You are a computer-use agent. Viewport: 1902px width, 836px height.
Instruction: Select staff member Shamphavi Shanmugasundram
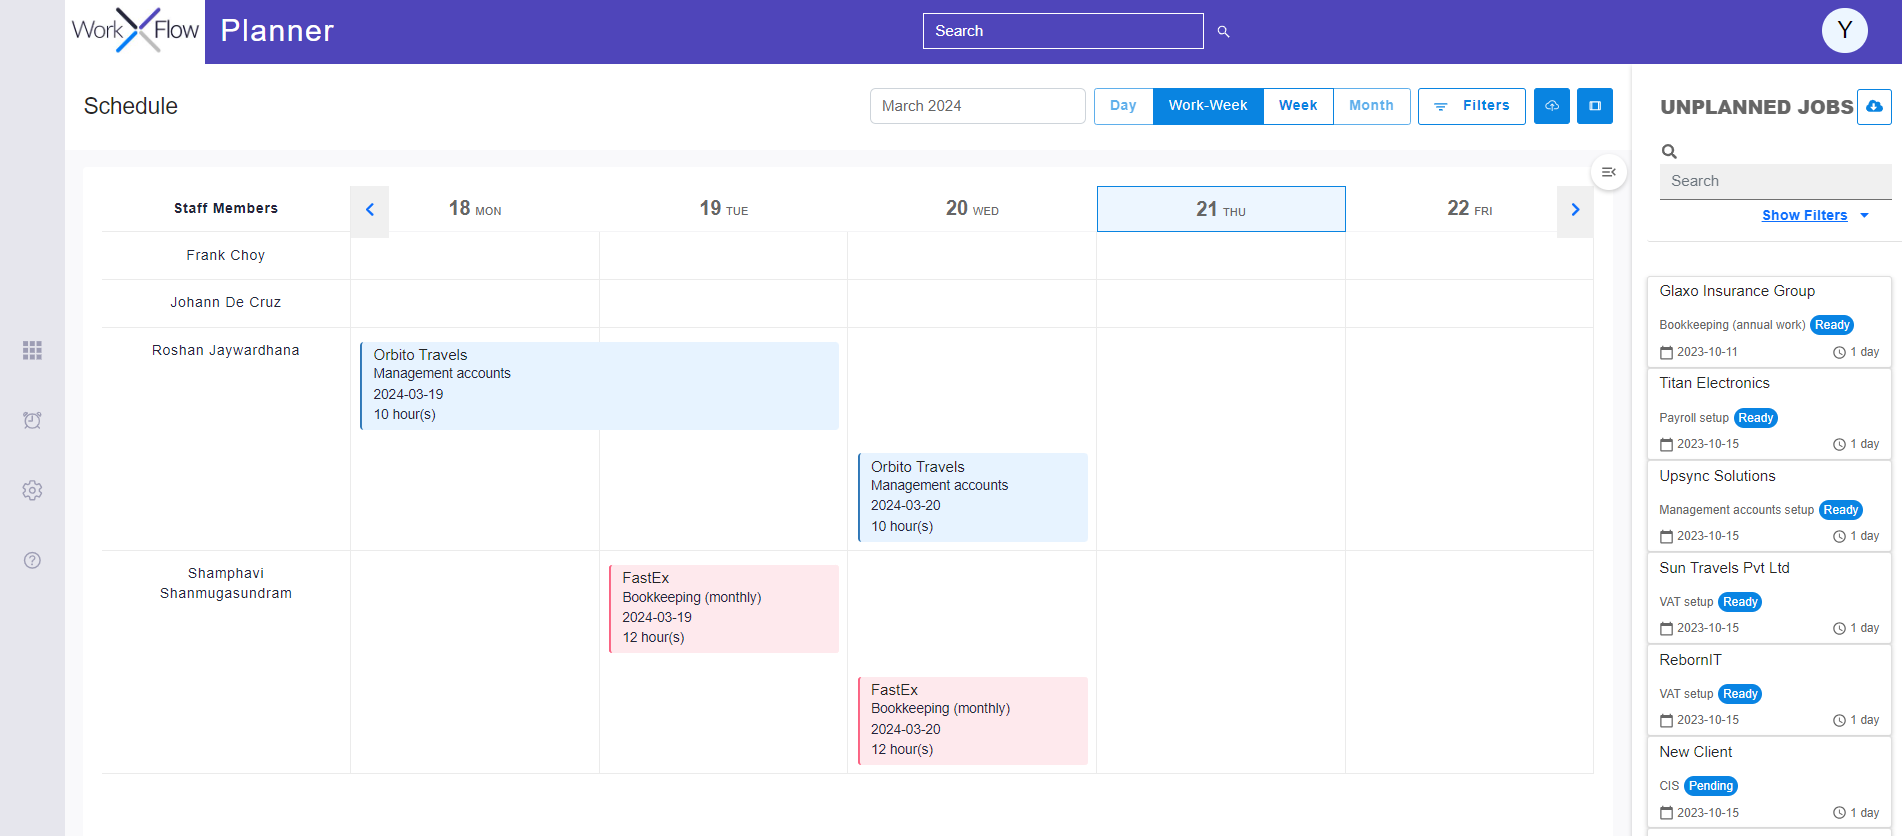[226, 583]
